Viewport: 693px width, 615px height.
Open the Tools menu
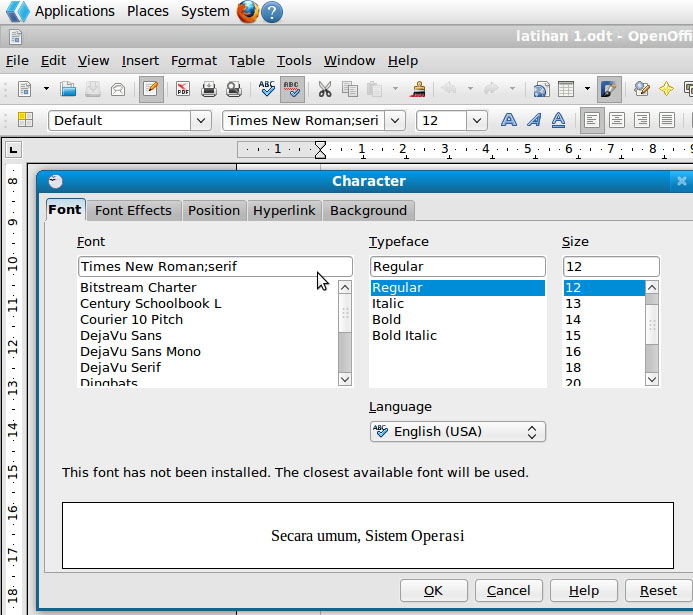pyautogui.click(x=294, y=61)
